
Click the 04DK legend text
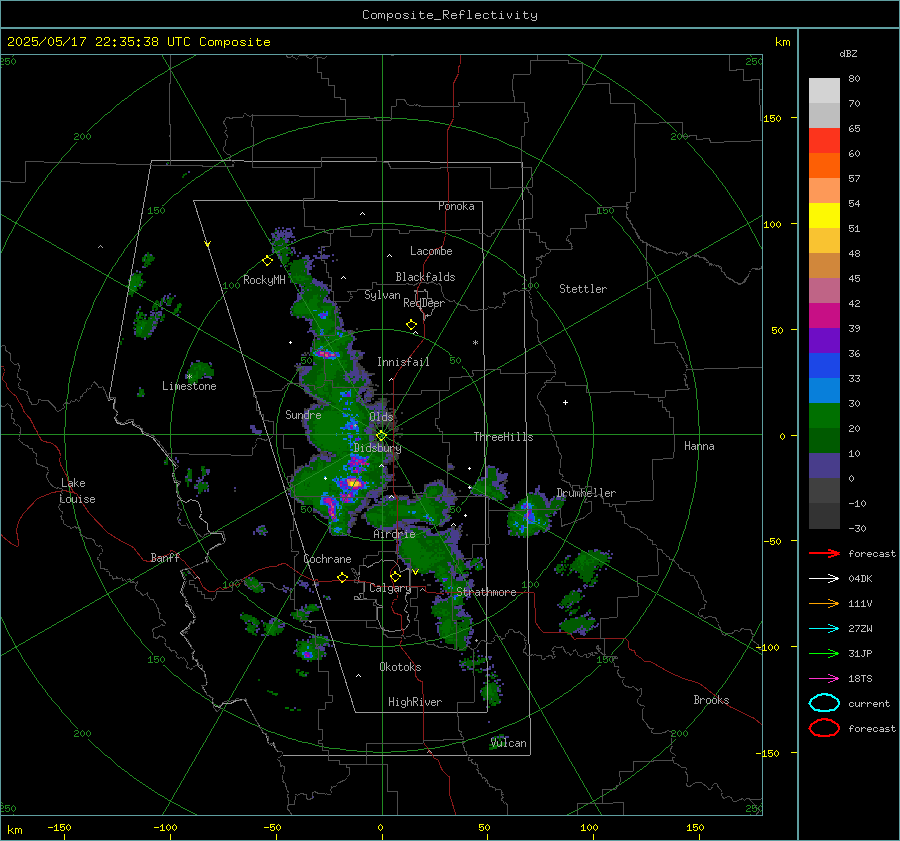click(x=860, y=579)
